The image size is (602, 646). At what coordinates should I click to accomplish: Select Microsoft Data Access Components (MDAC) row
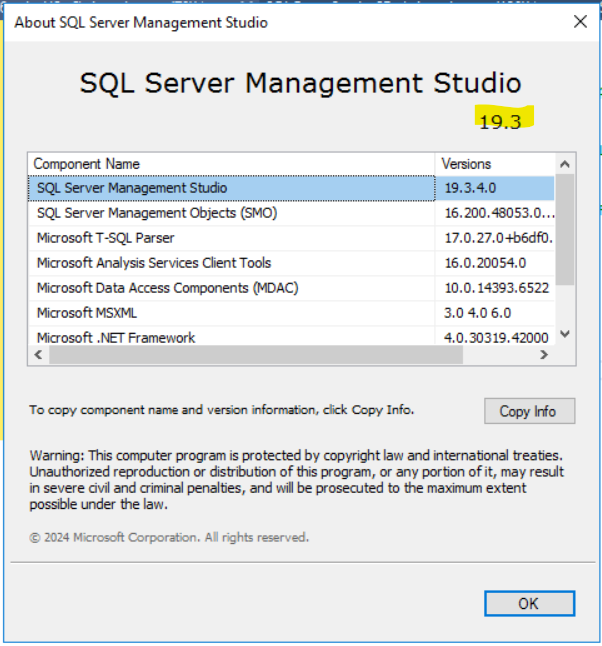click(291, 288)
